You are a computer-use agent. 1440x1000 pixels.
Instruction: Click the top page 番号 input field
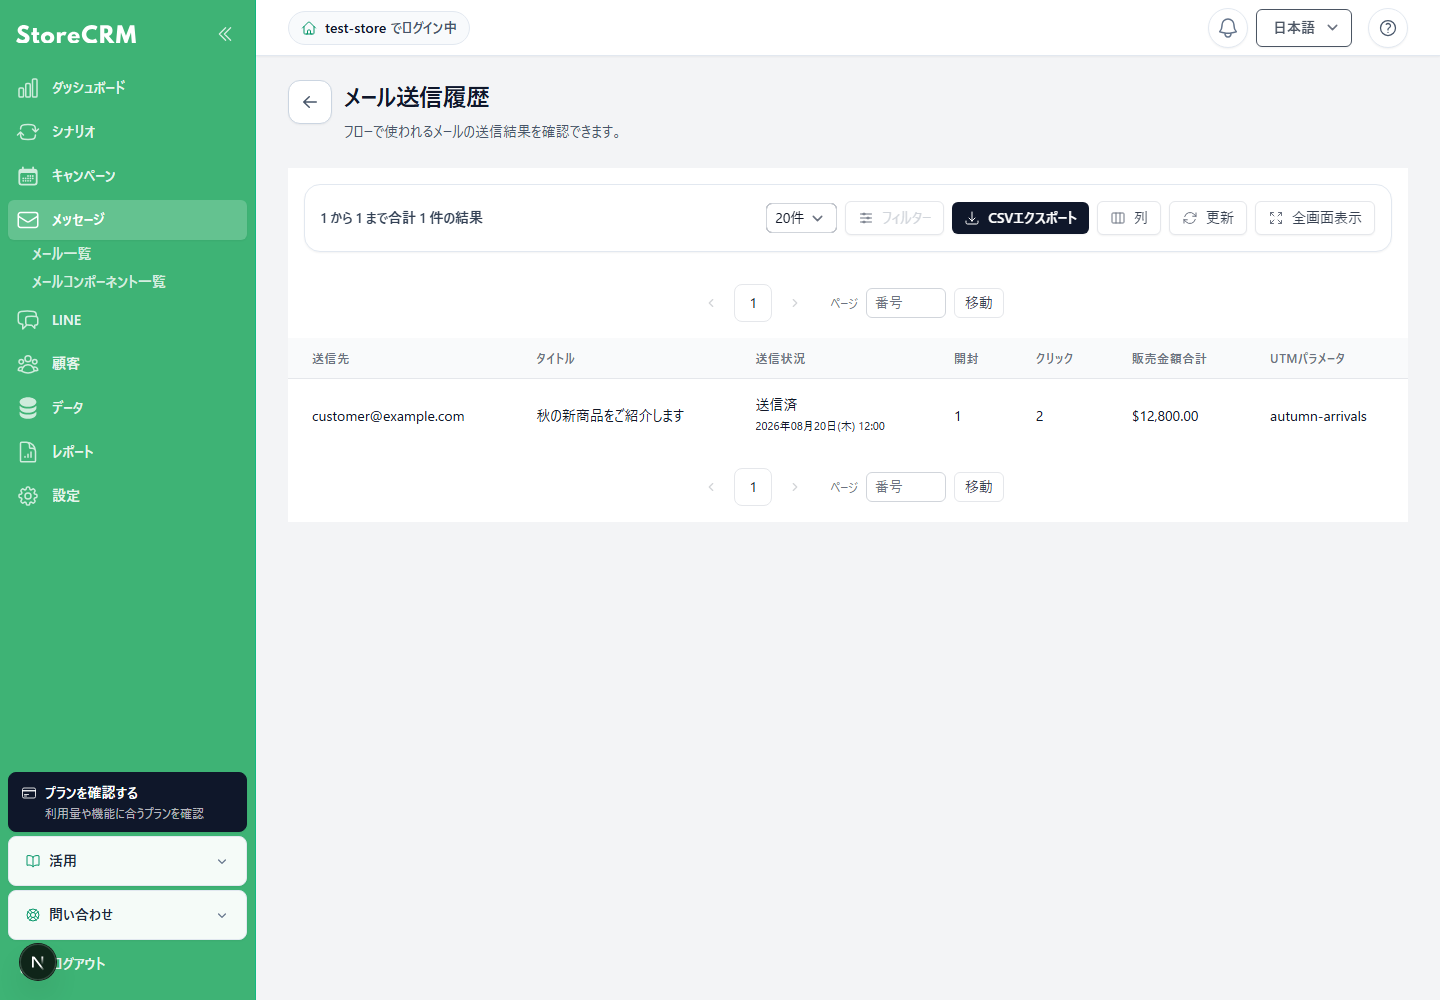[x=906, y=303]
